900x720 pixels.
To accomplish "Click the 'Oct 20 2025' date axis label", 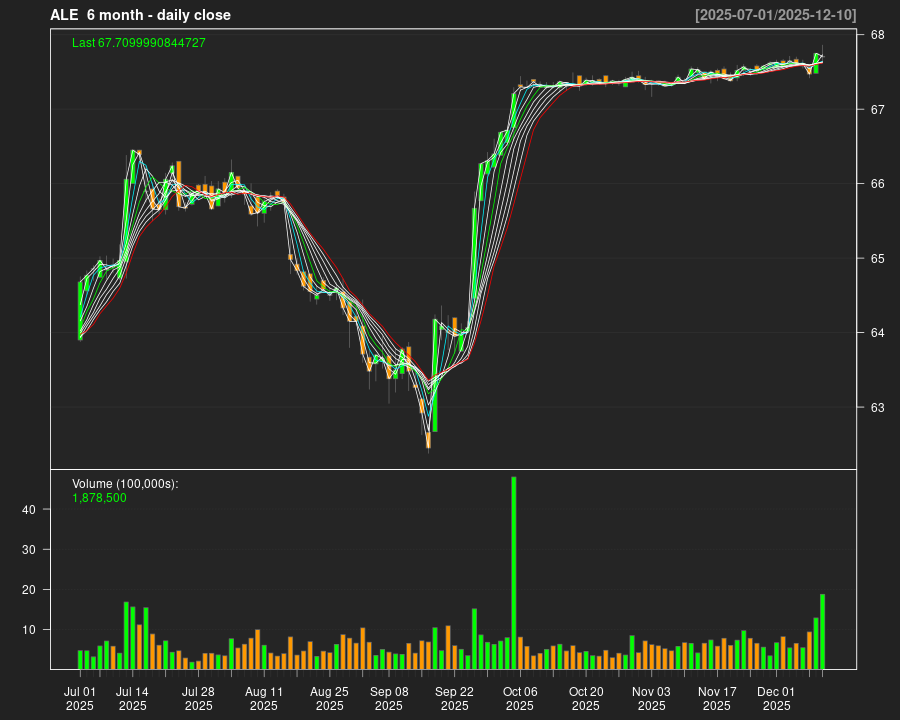I will coord(586,698).
